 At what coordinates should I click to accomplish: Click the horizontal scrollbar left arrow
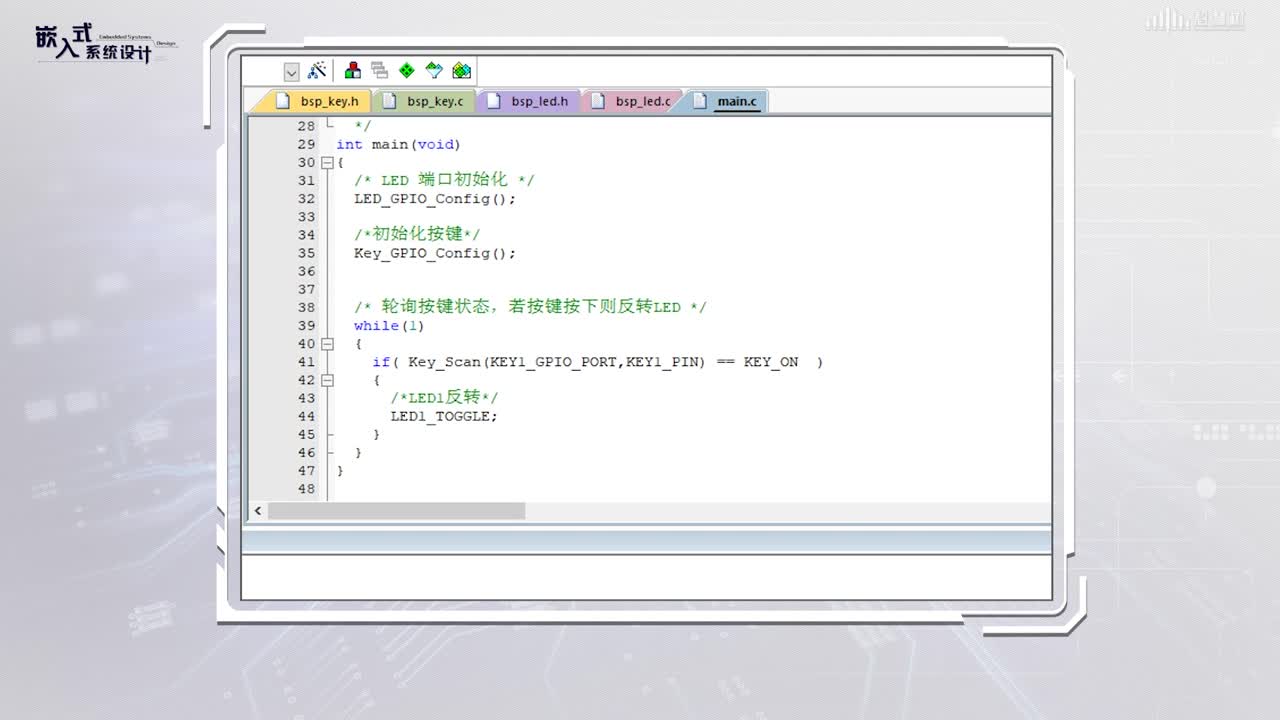point(258,511)
